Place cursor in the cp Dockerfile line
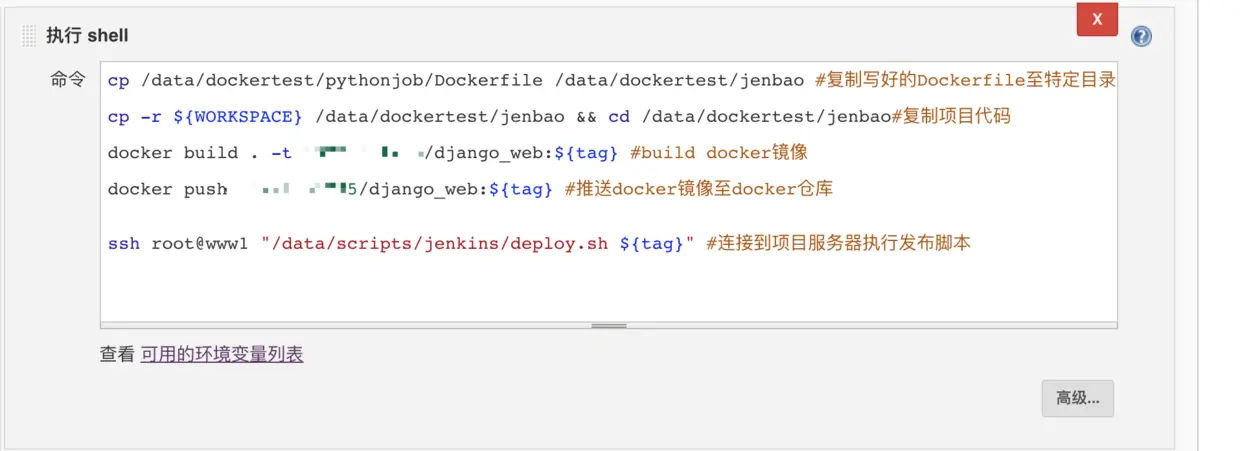Image resolution: width=1240 pixels, height=451 pixels. [460, 81]
